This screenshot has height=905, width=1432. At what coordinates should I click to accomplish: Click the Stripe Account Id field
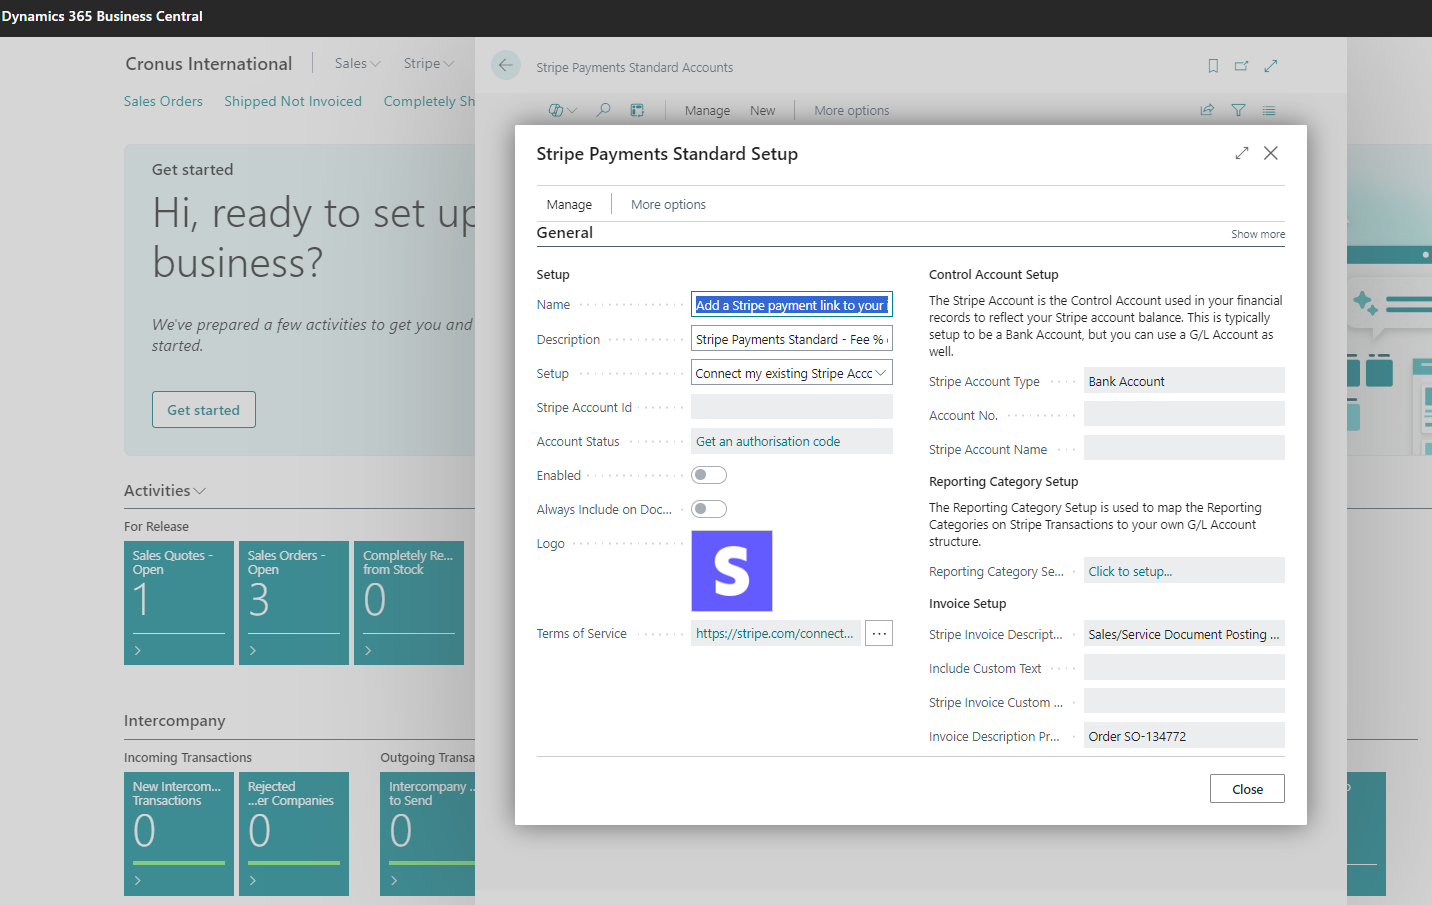(792, 407)
